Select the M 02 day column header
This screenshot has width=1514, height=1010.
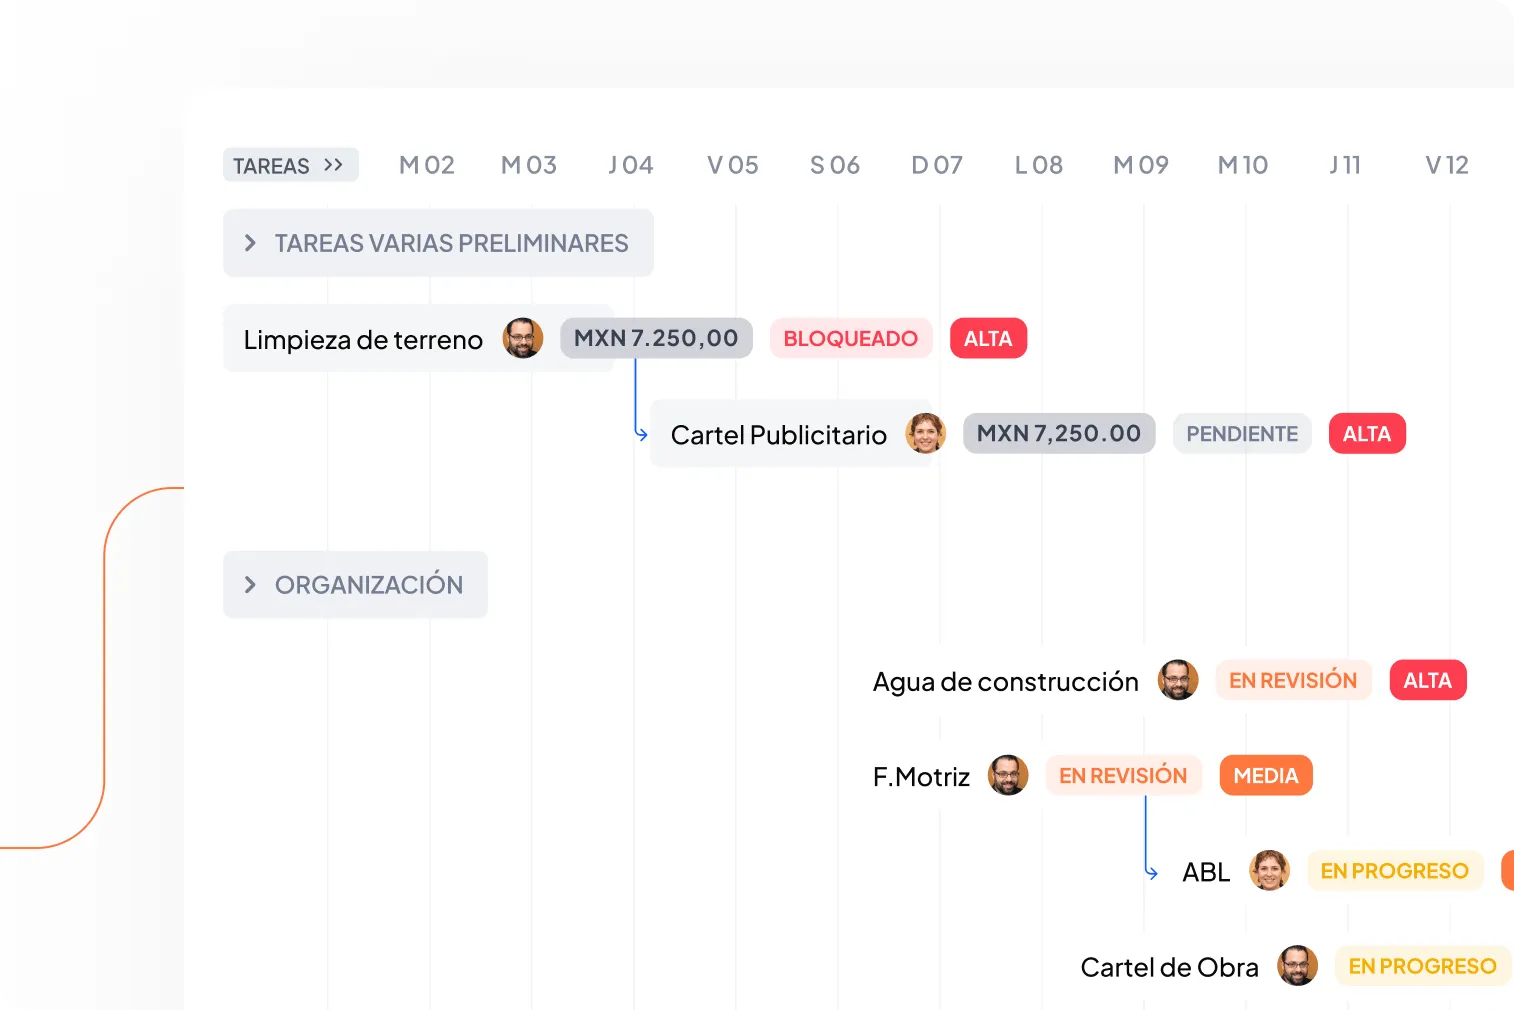tap(427, 165)
